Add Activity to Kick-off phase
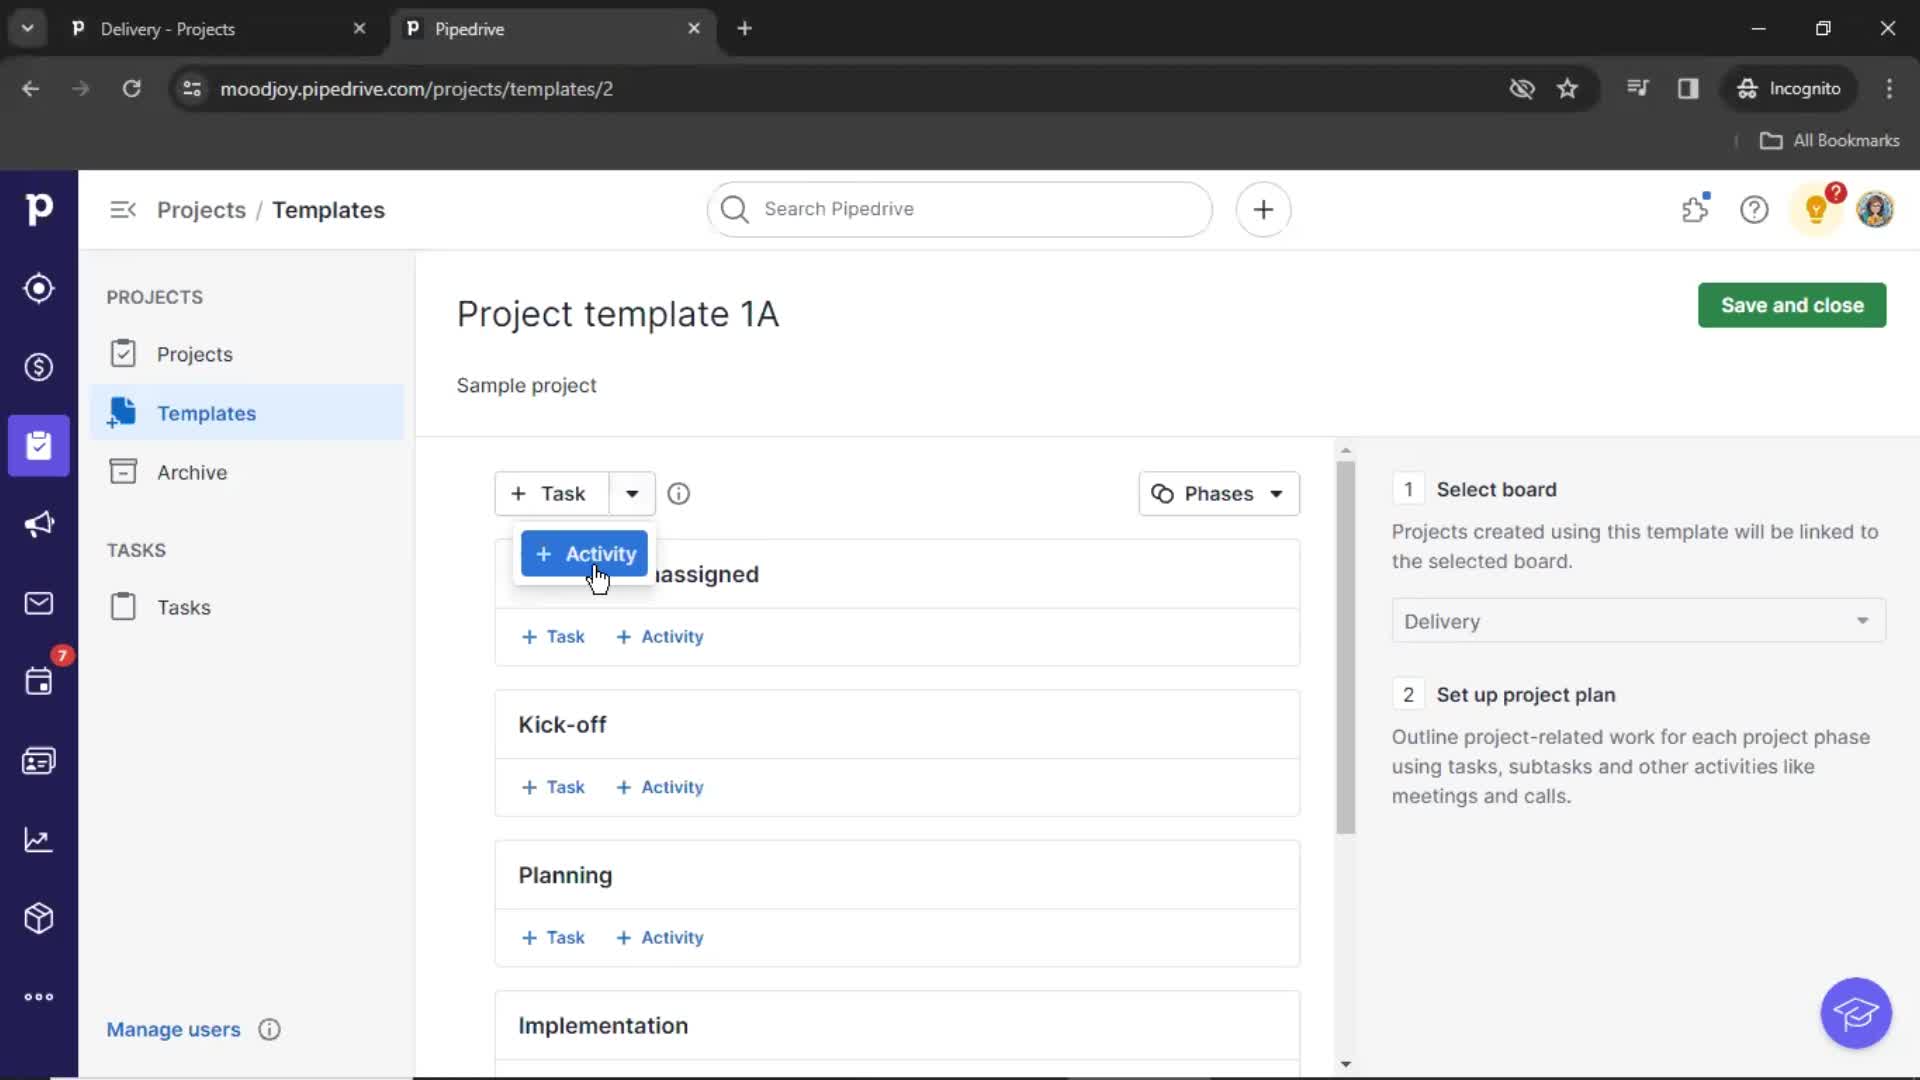Screen dimensions: 1920x1080 click(x=661, y=786)
